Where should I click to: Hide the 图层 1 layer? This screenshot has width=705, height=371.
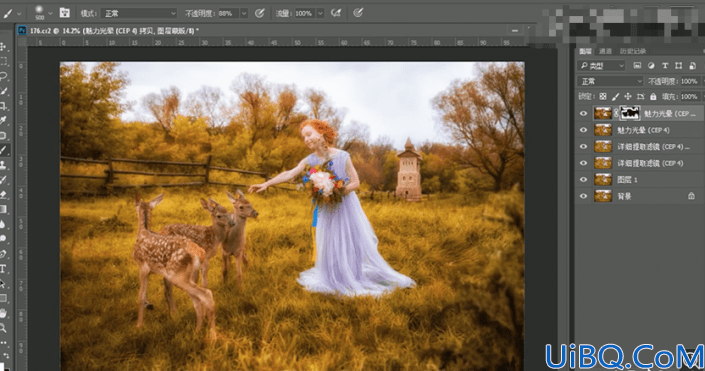tap(583, 179)
